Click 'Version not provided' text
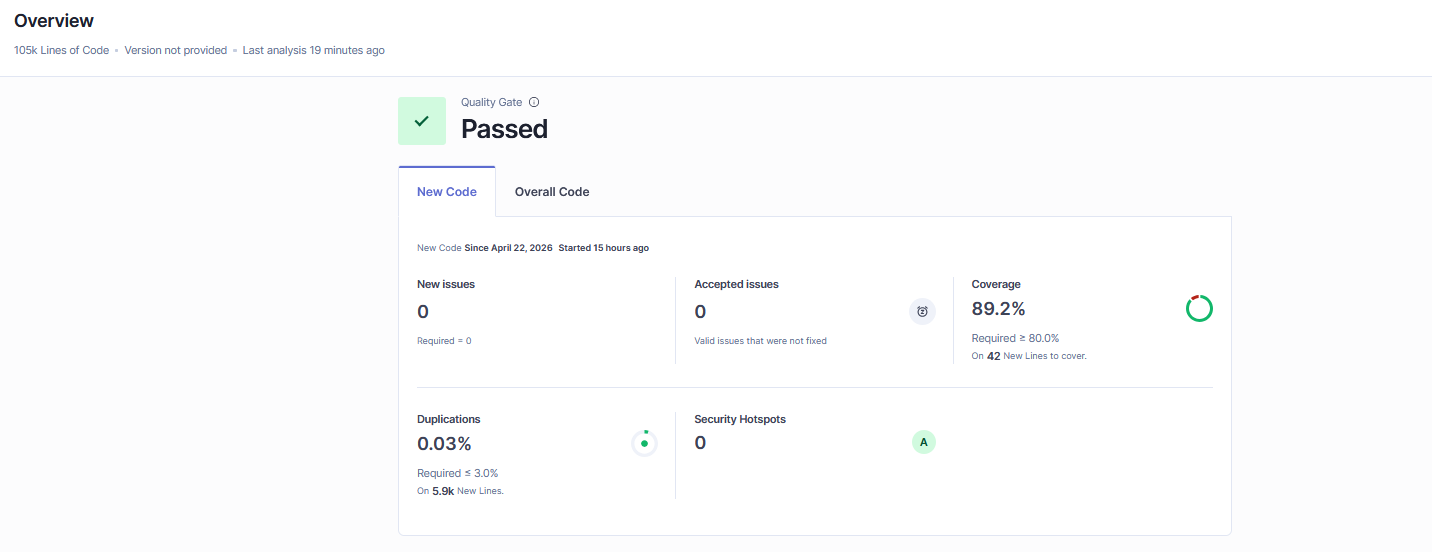Screen dimensions: 1432x552 [x=176, y=50]
